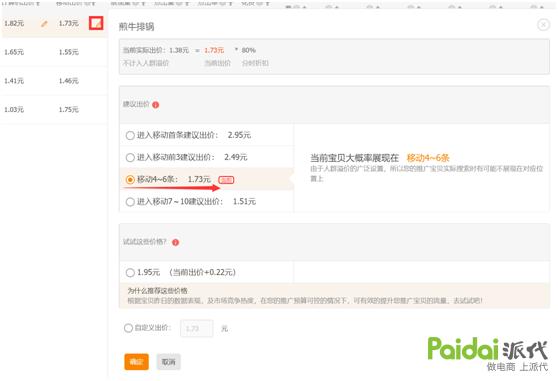Click the pencil icon beside 1.82元
The height and width of the screenshot is (381, 558).
[44, 24]
